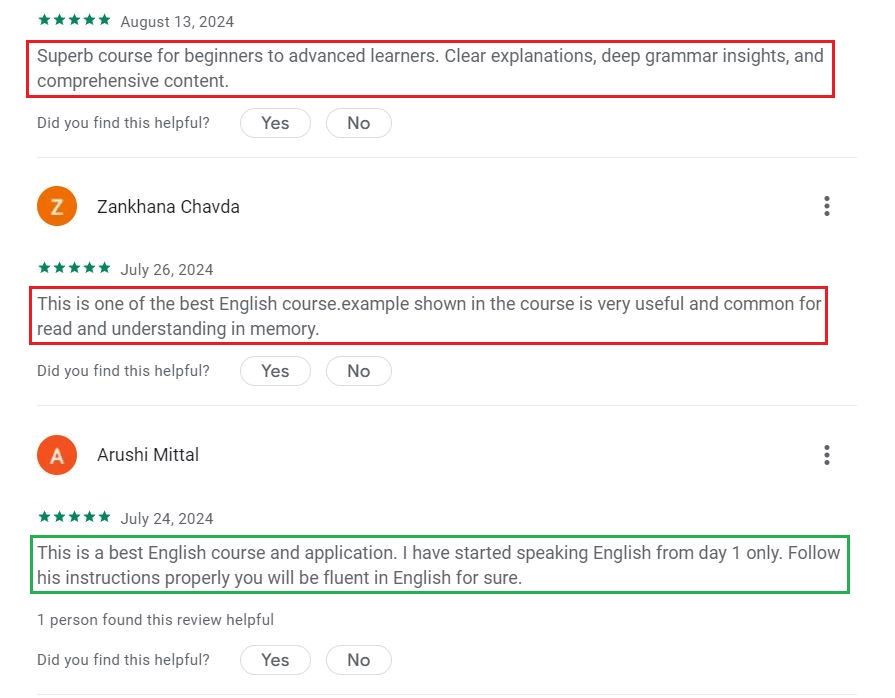Open more options for Zankhana Chavda's review
This screenshot has height=698, width=895.
[x=826, y=206]
